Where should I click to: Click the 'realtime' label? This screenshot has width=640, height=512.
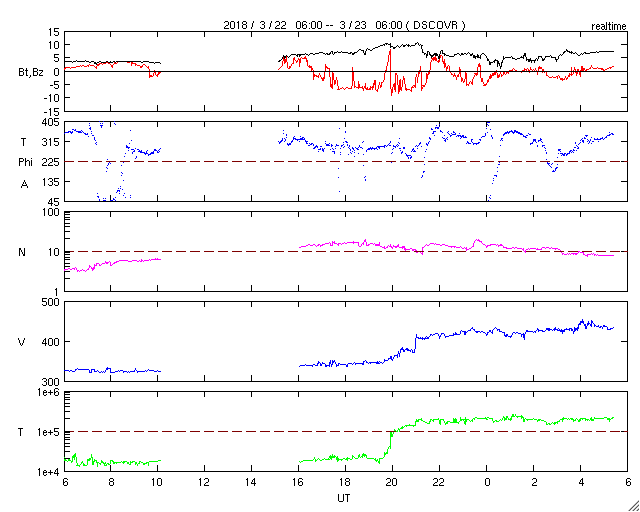[609, 27]
